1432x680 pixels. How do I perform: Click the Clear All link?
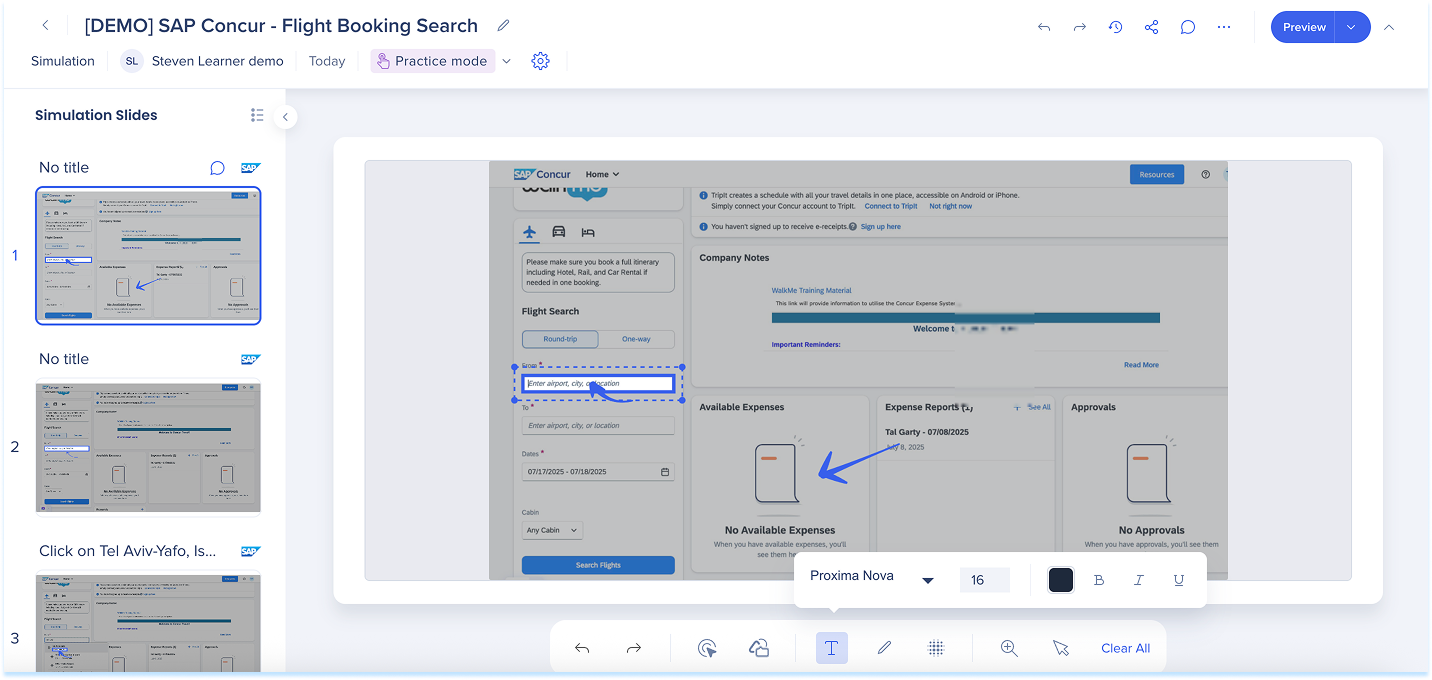coord(1125,648)
